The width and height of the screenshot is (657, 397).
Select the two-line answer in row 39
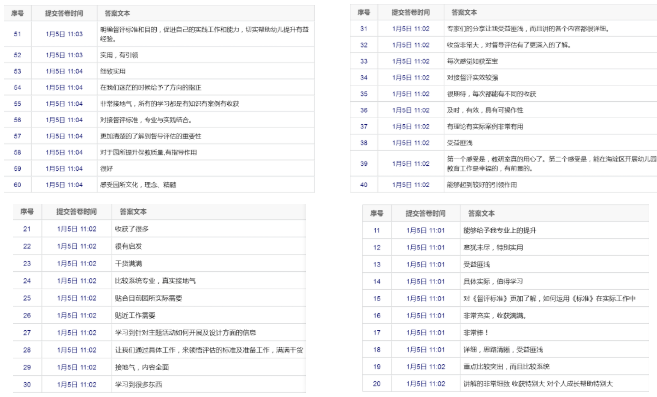coord(551,163)
